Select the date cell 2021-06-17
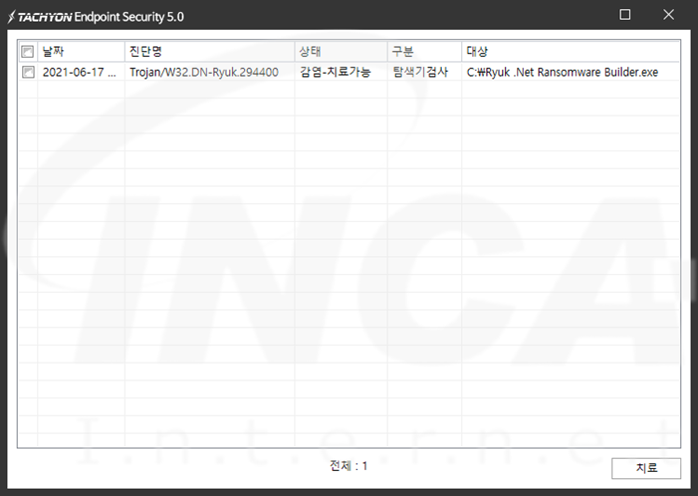Viewport: 698px width, 496px height. (x=79, y=72)
